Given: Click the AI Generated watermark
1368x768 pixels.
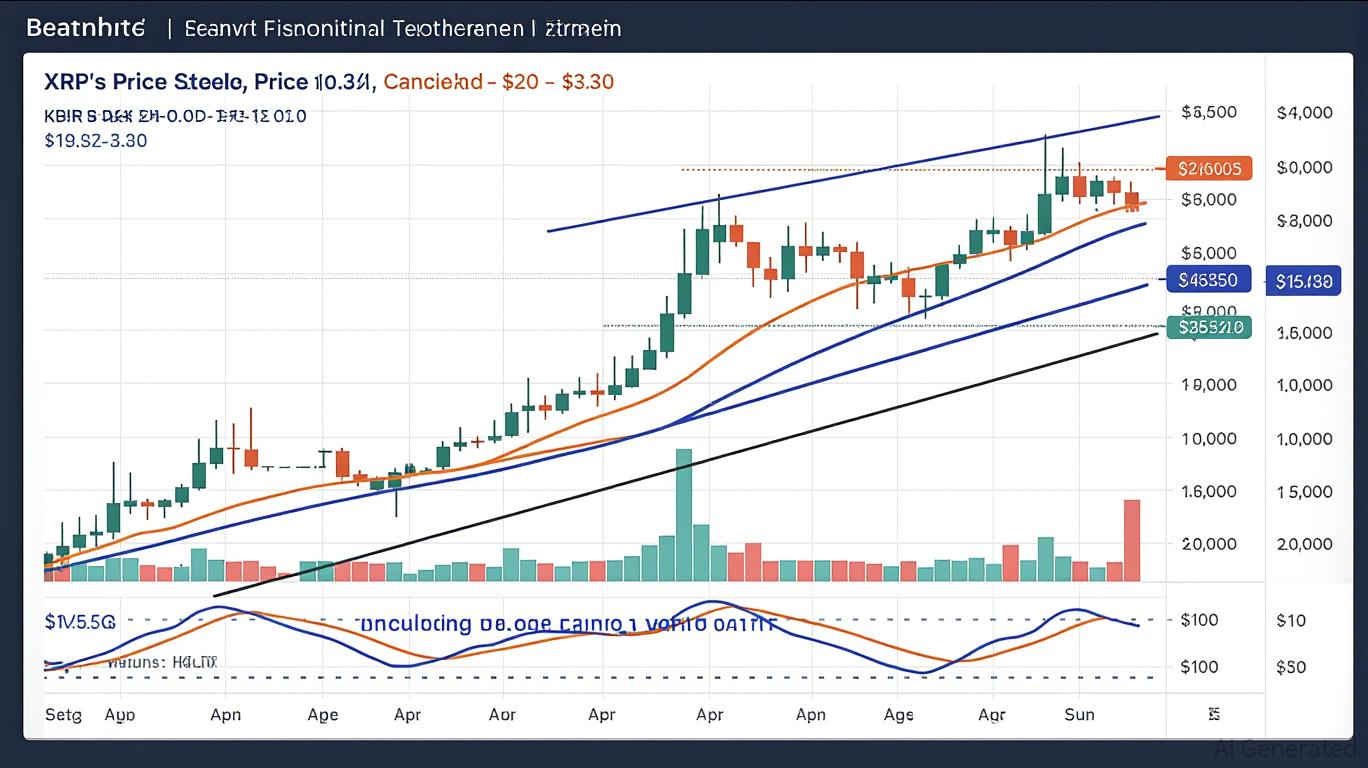Looking at the screenshot, I should [1285, 748].
